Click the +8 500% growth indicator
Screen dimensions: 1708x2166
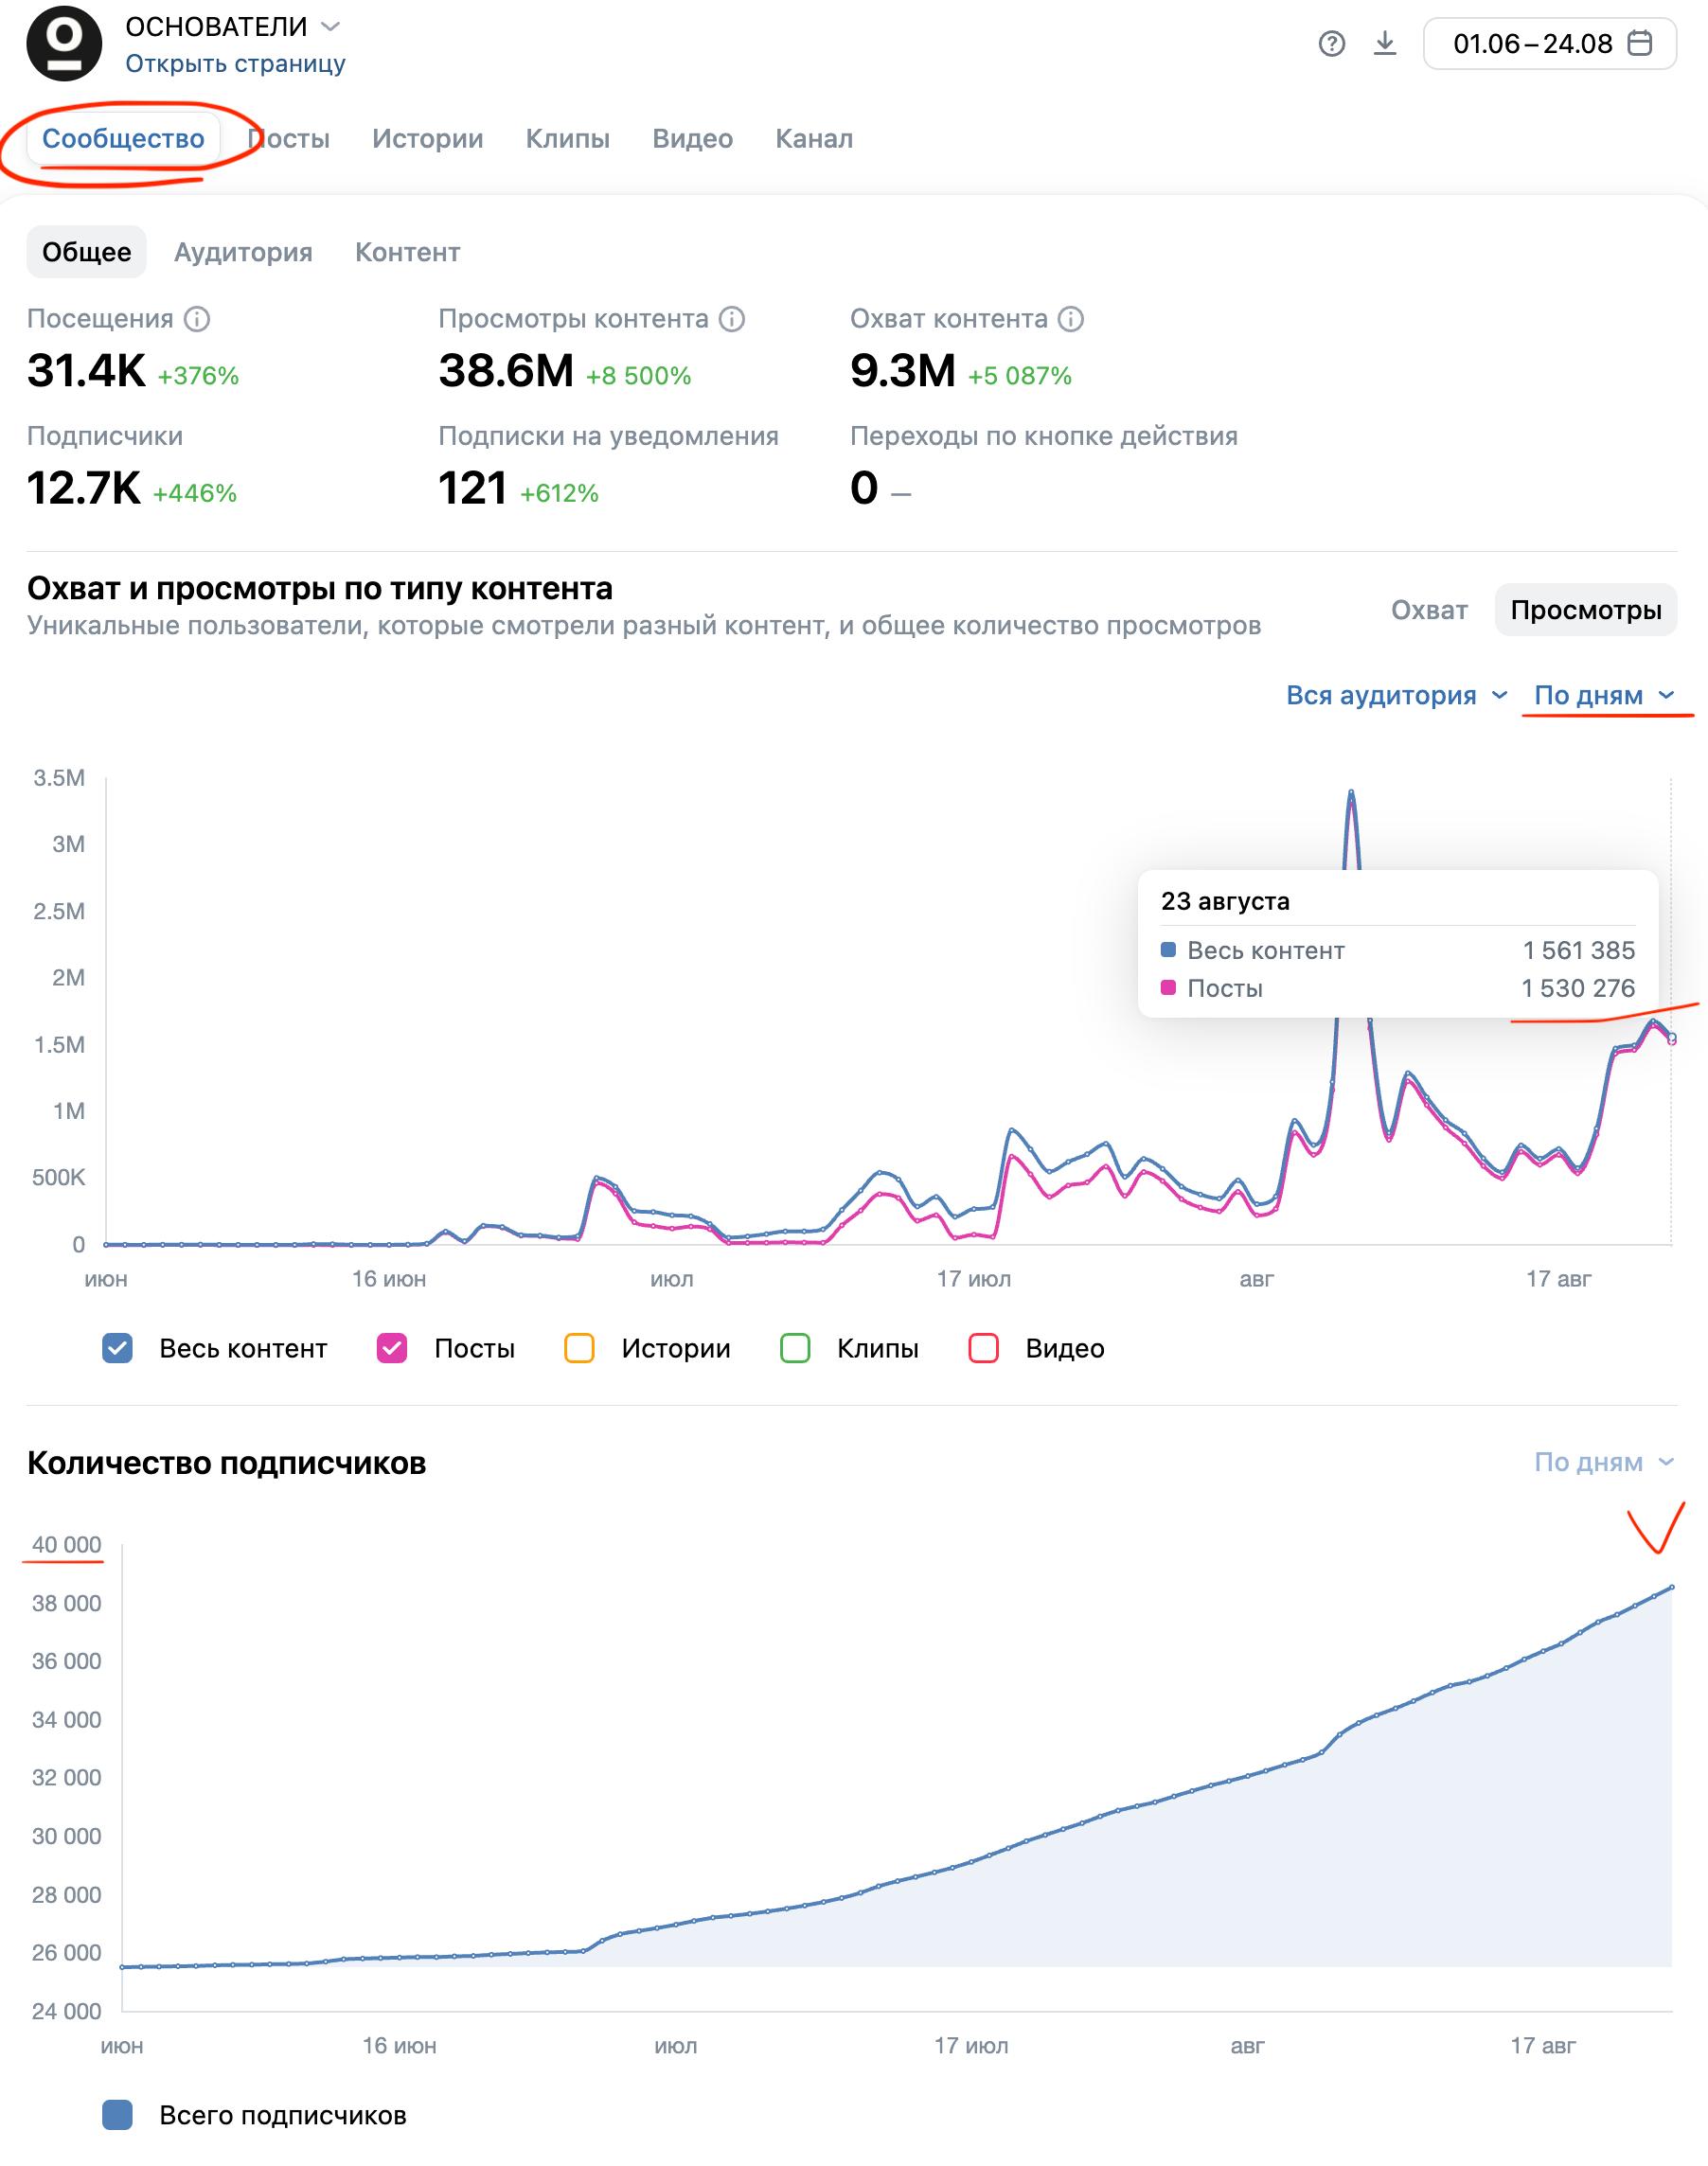tap(639, 376)
